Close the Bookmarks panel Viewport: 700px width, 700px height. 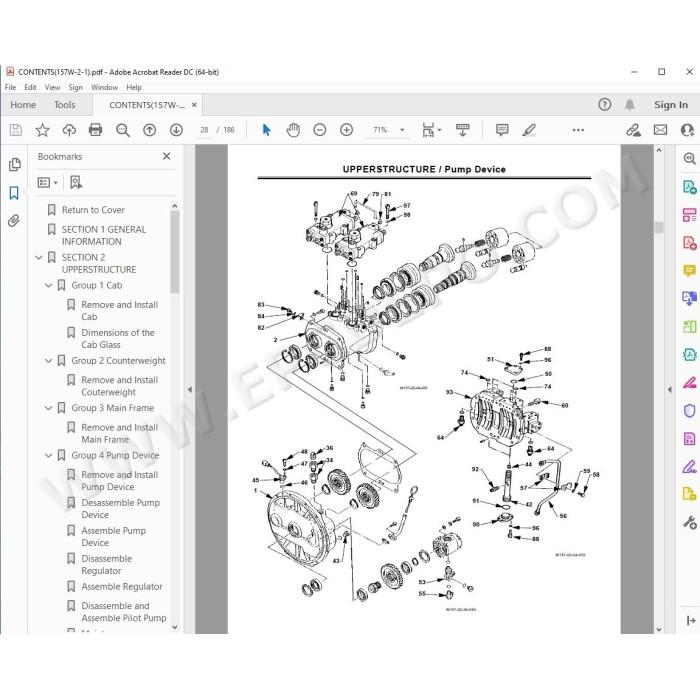click(167, 156)
